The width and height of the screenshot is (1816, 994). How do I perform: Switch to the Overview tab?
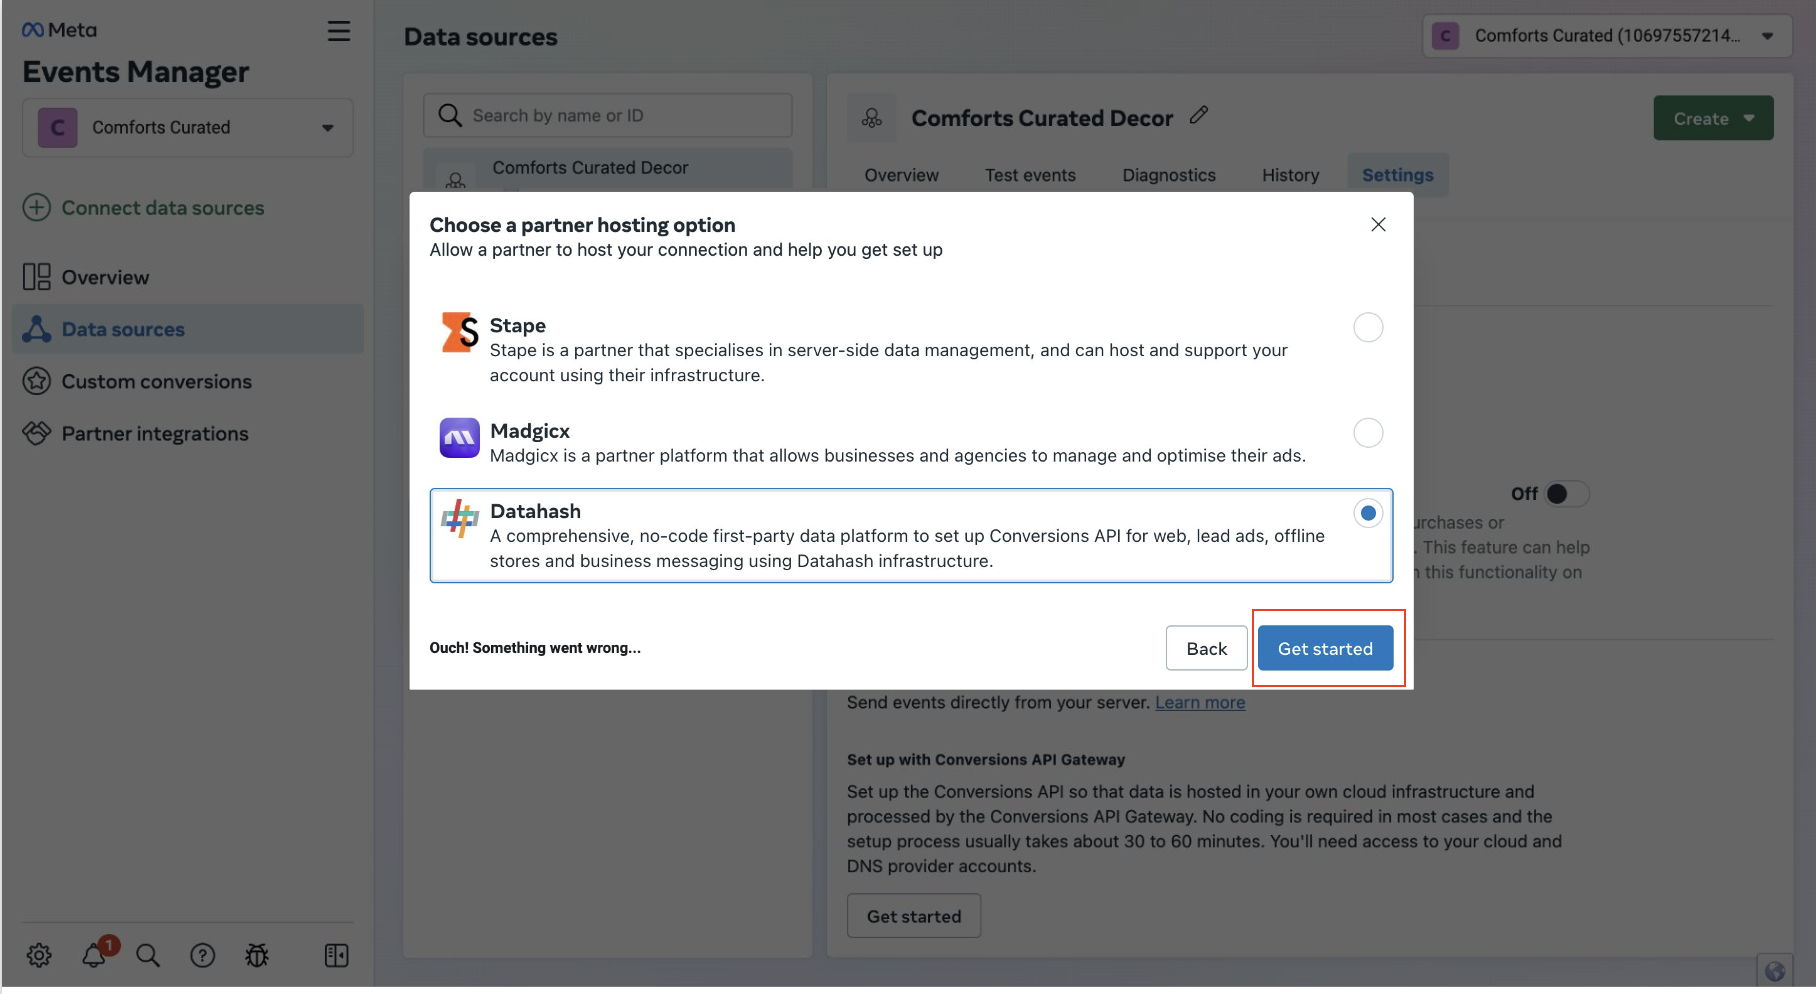[x=901, y=175]
